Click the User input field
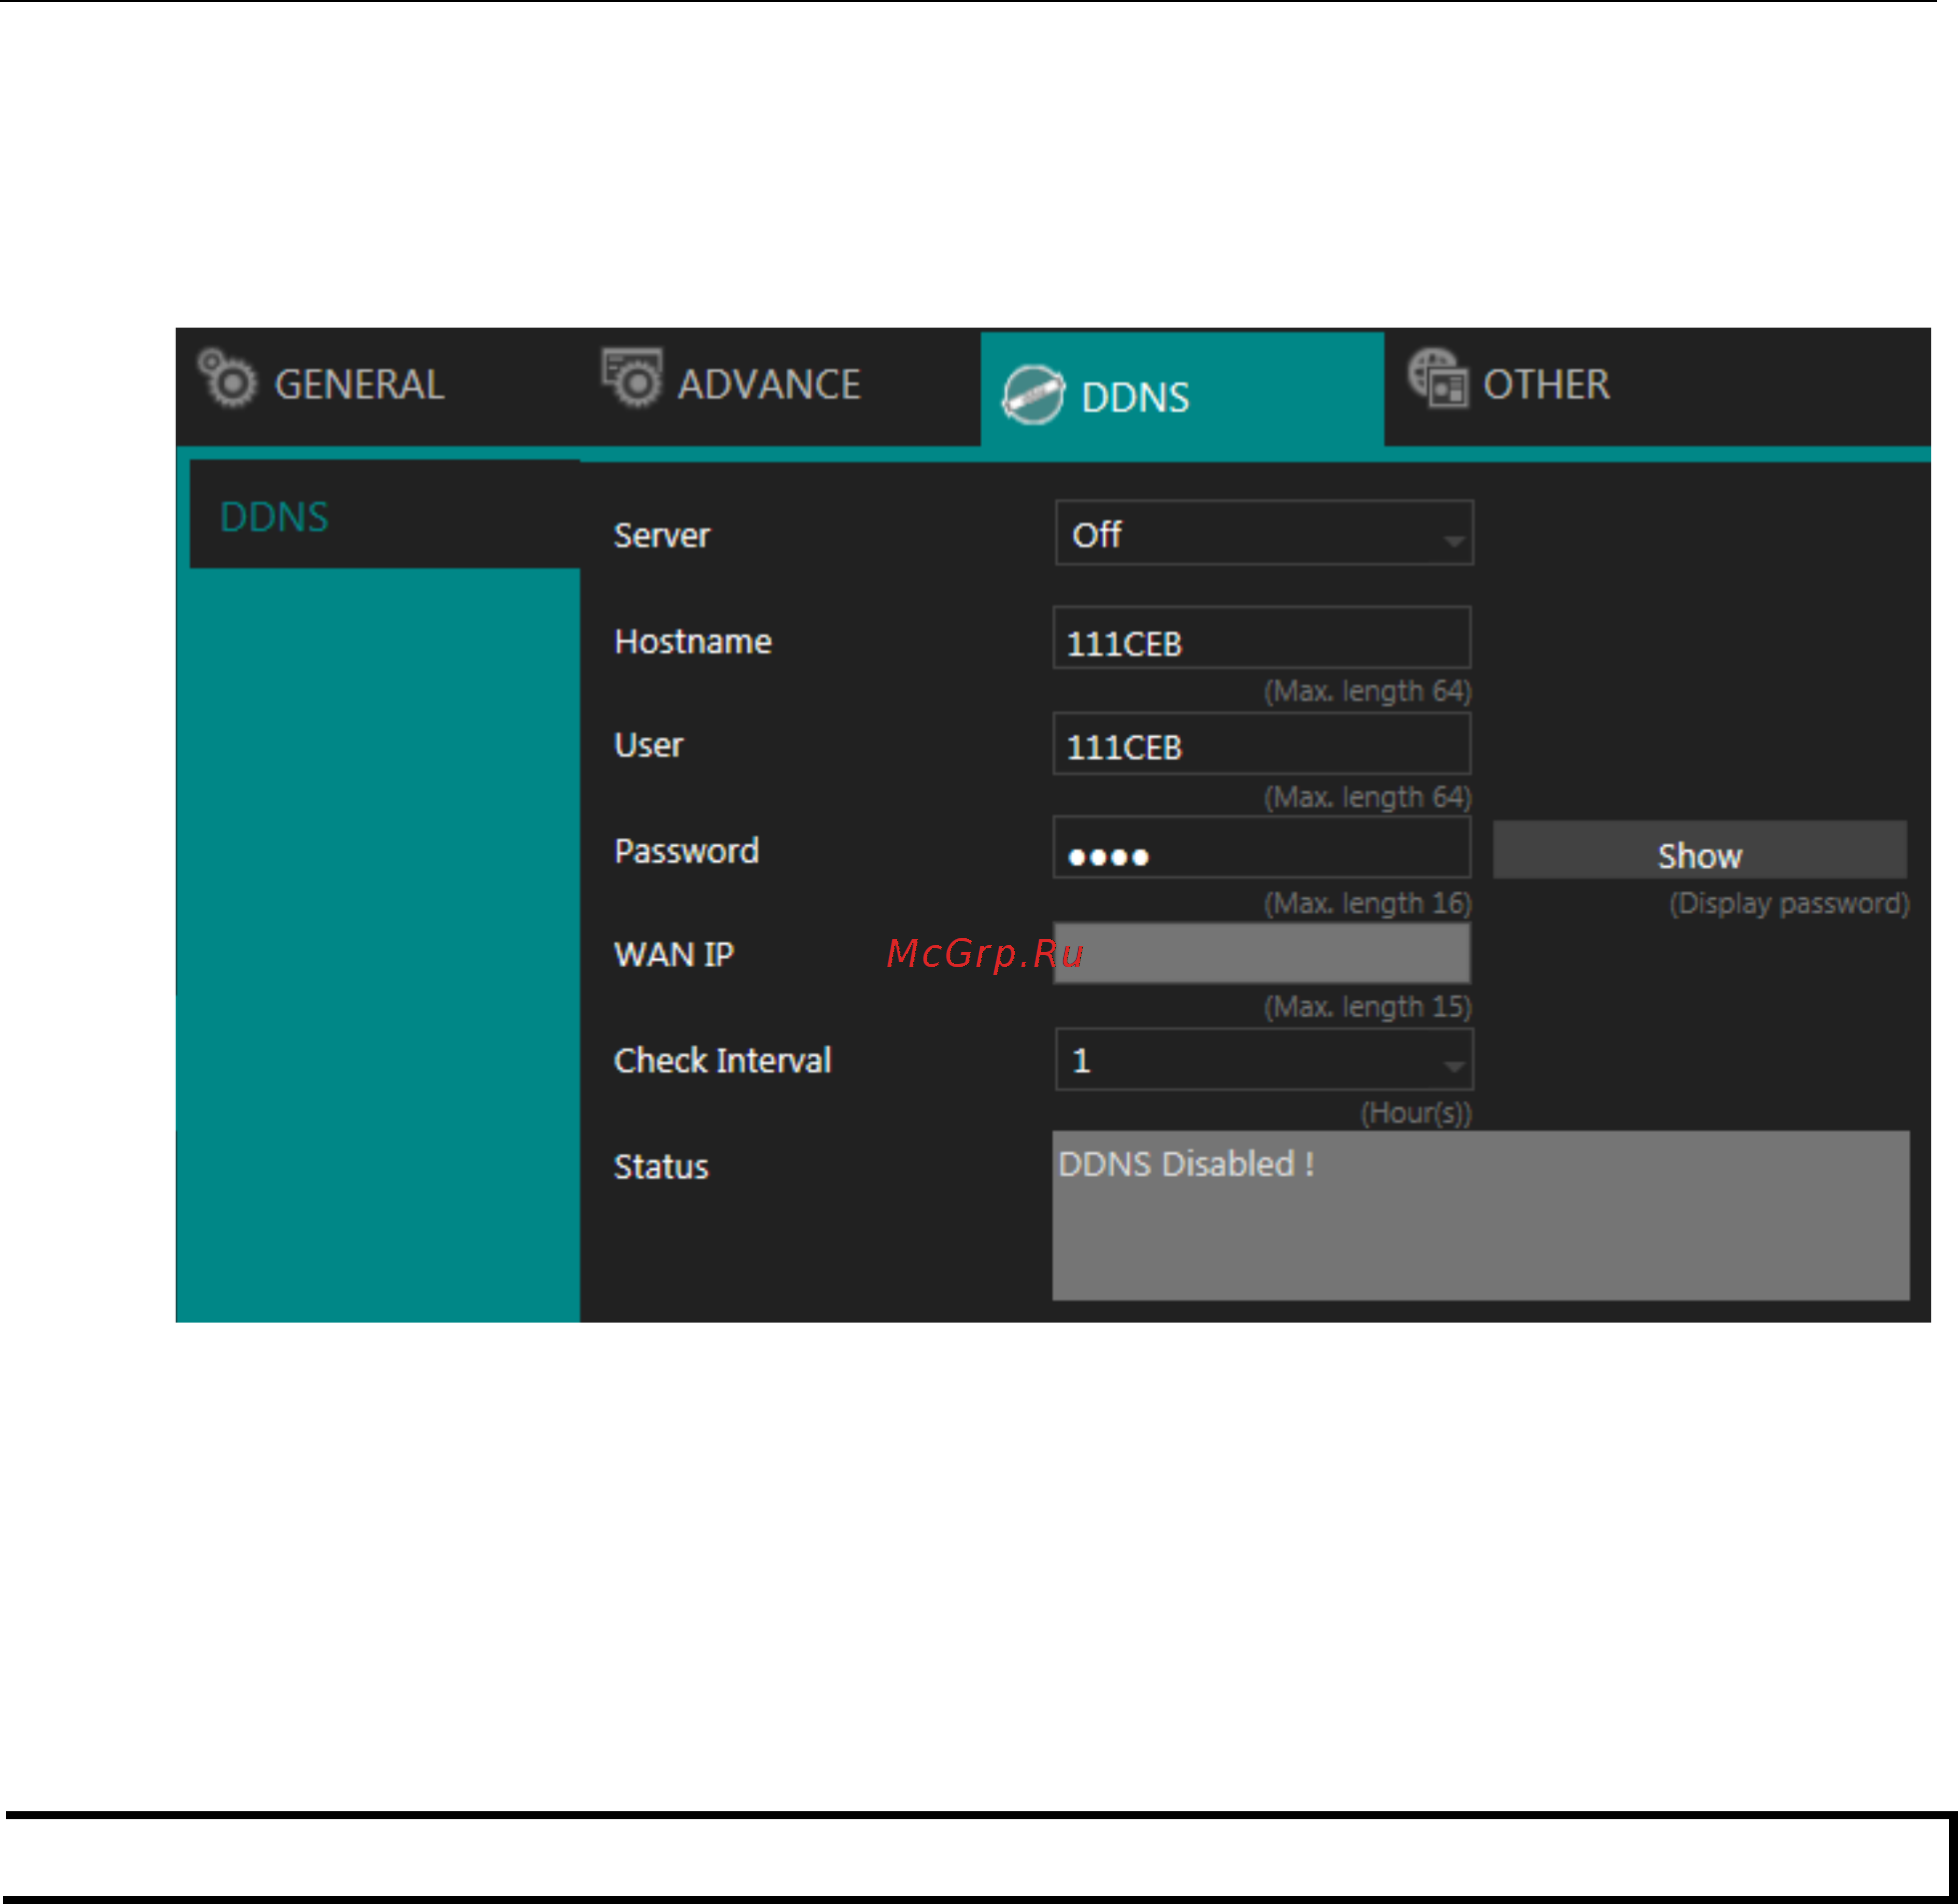Viewport: 1958px width, 1904px height. [1262, 744]
